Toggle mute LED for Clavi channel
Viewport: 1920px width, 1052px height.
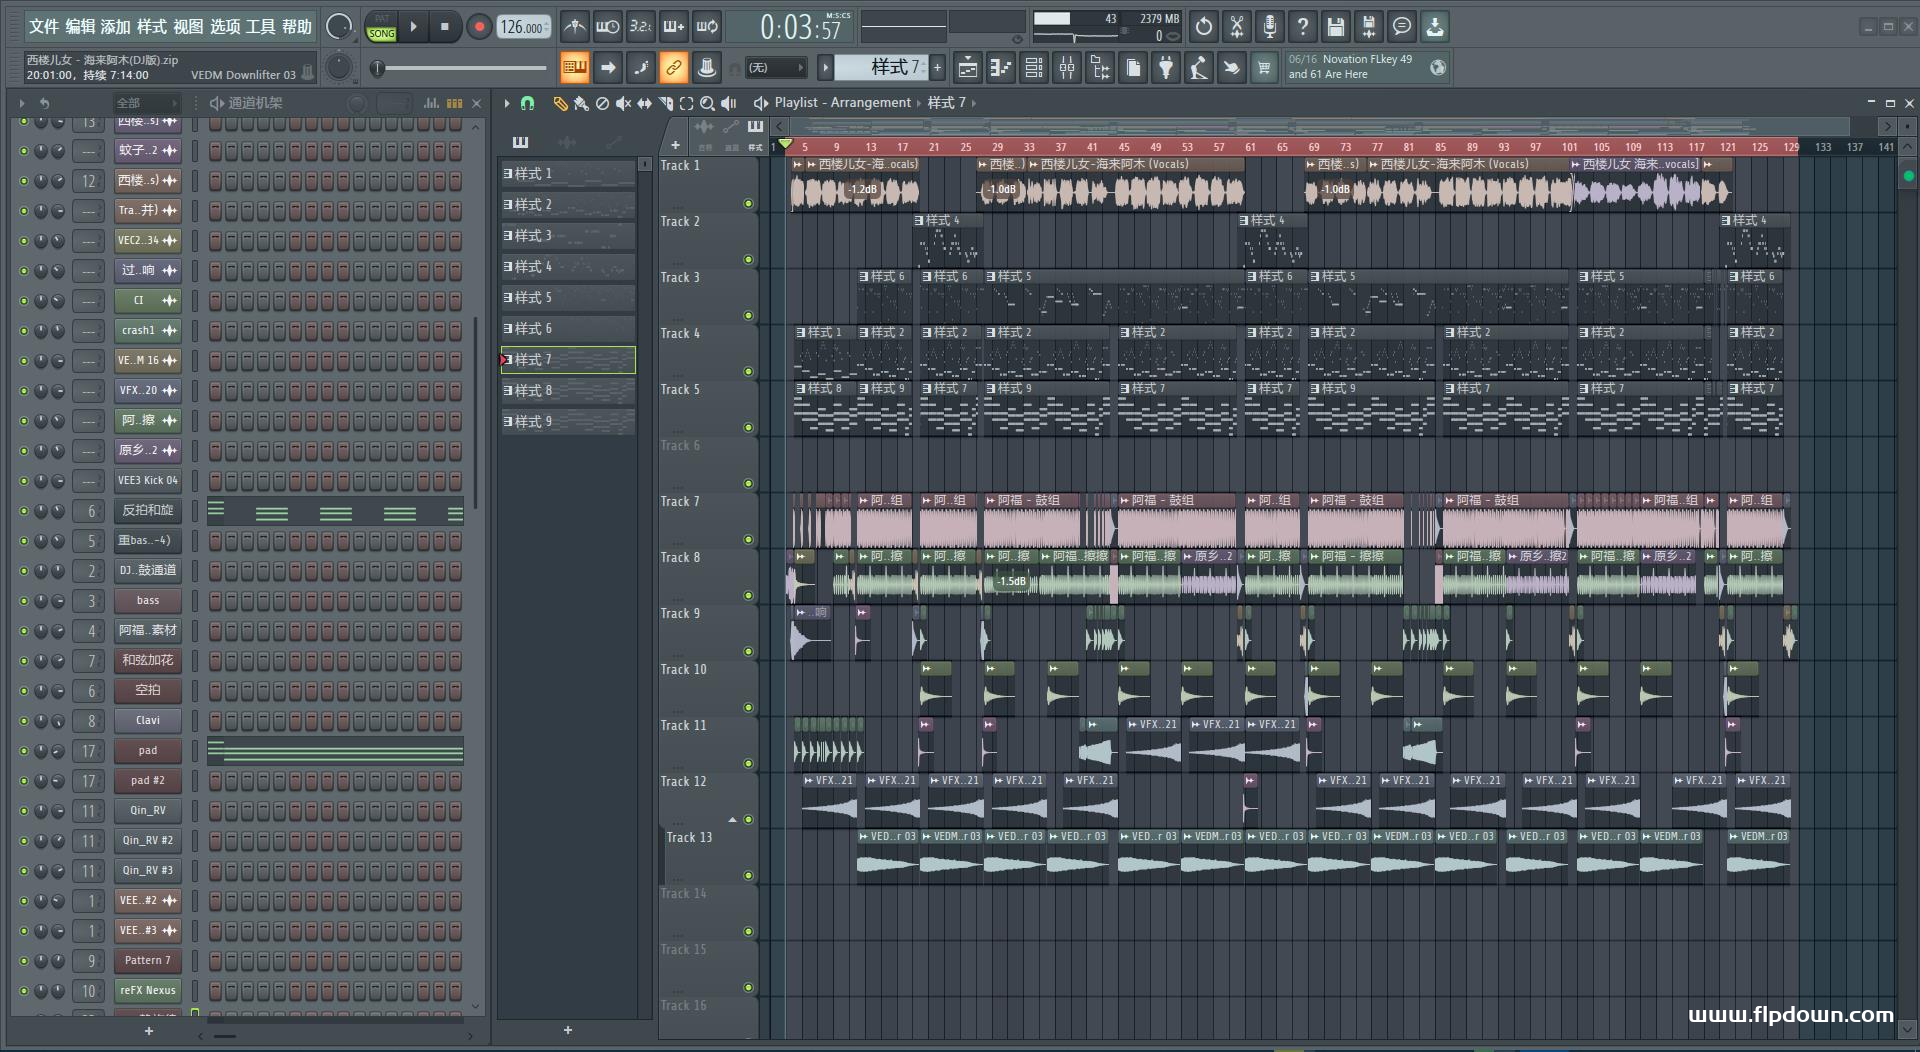[x=24, y=721]
